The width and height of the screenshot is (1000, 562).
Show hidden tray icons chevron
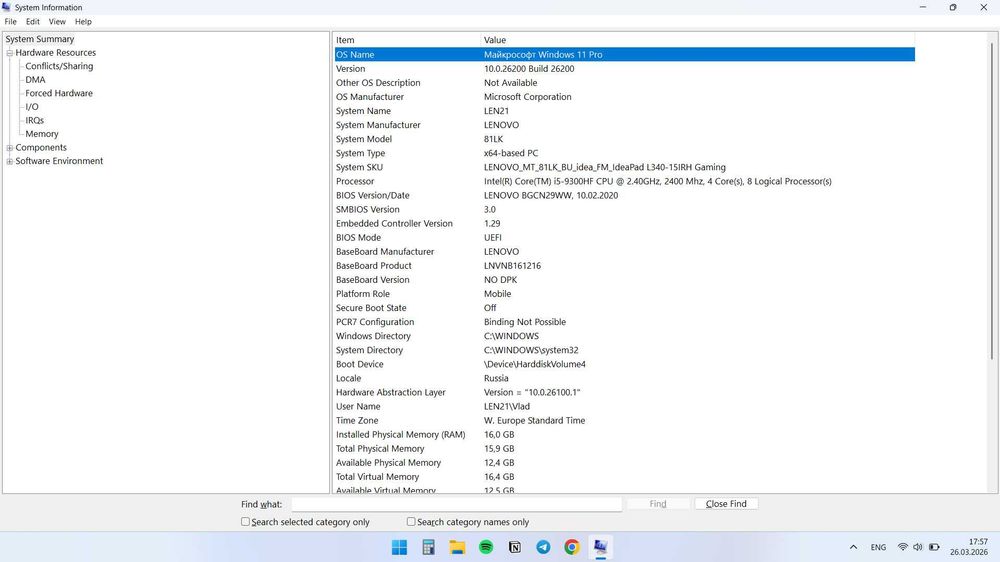click(853, 547)
